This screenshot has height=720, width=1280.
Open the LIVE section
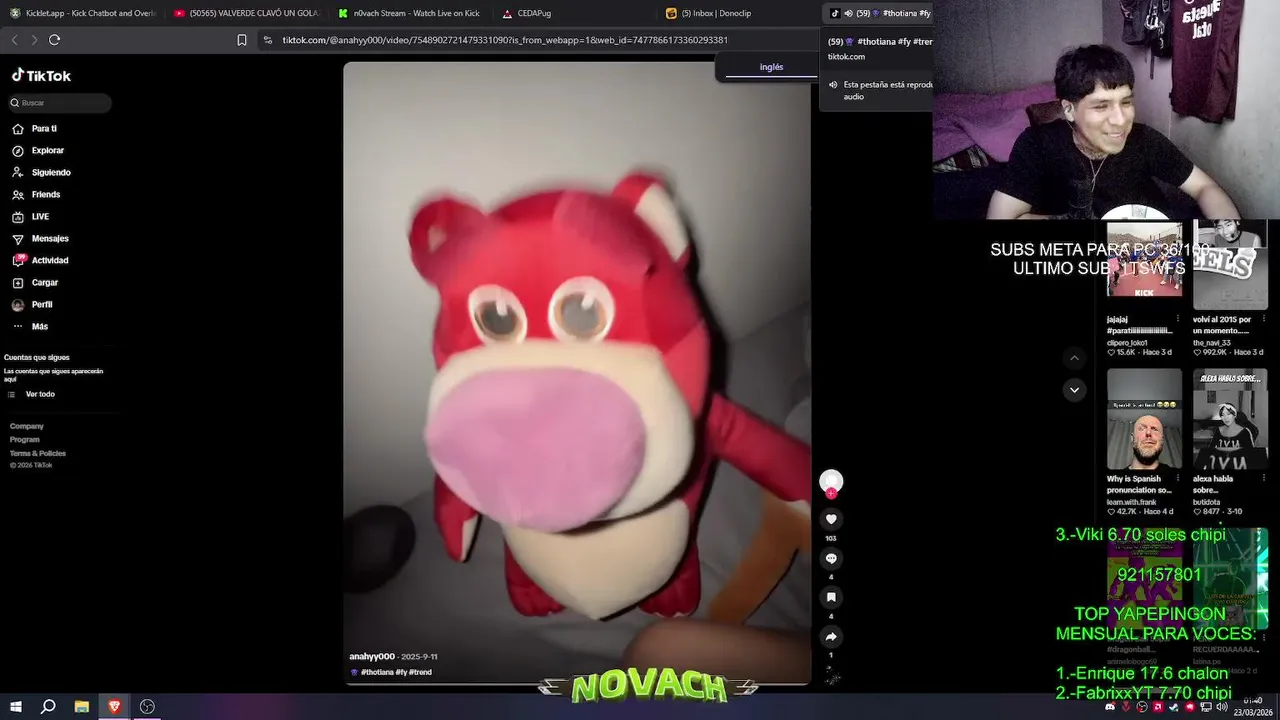coord(31,217)
